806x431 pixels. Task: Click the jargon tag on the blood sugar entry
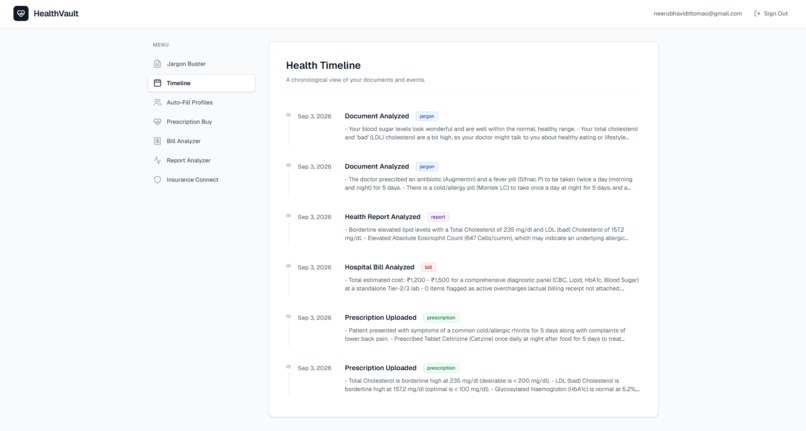click(427, 116)
